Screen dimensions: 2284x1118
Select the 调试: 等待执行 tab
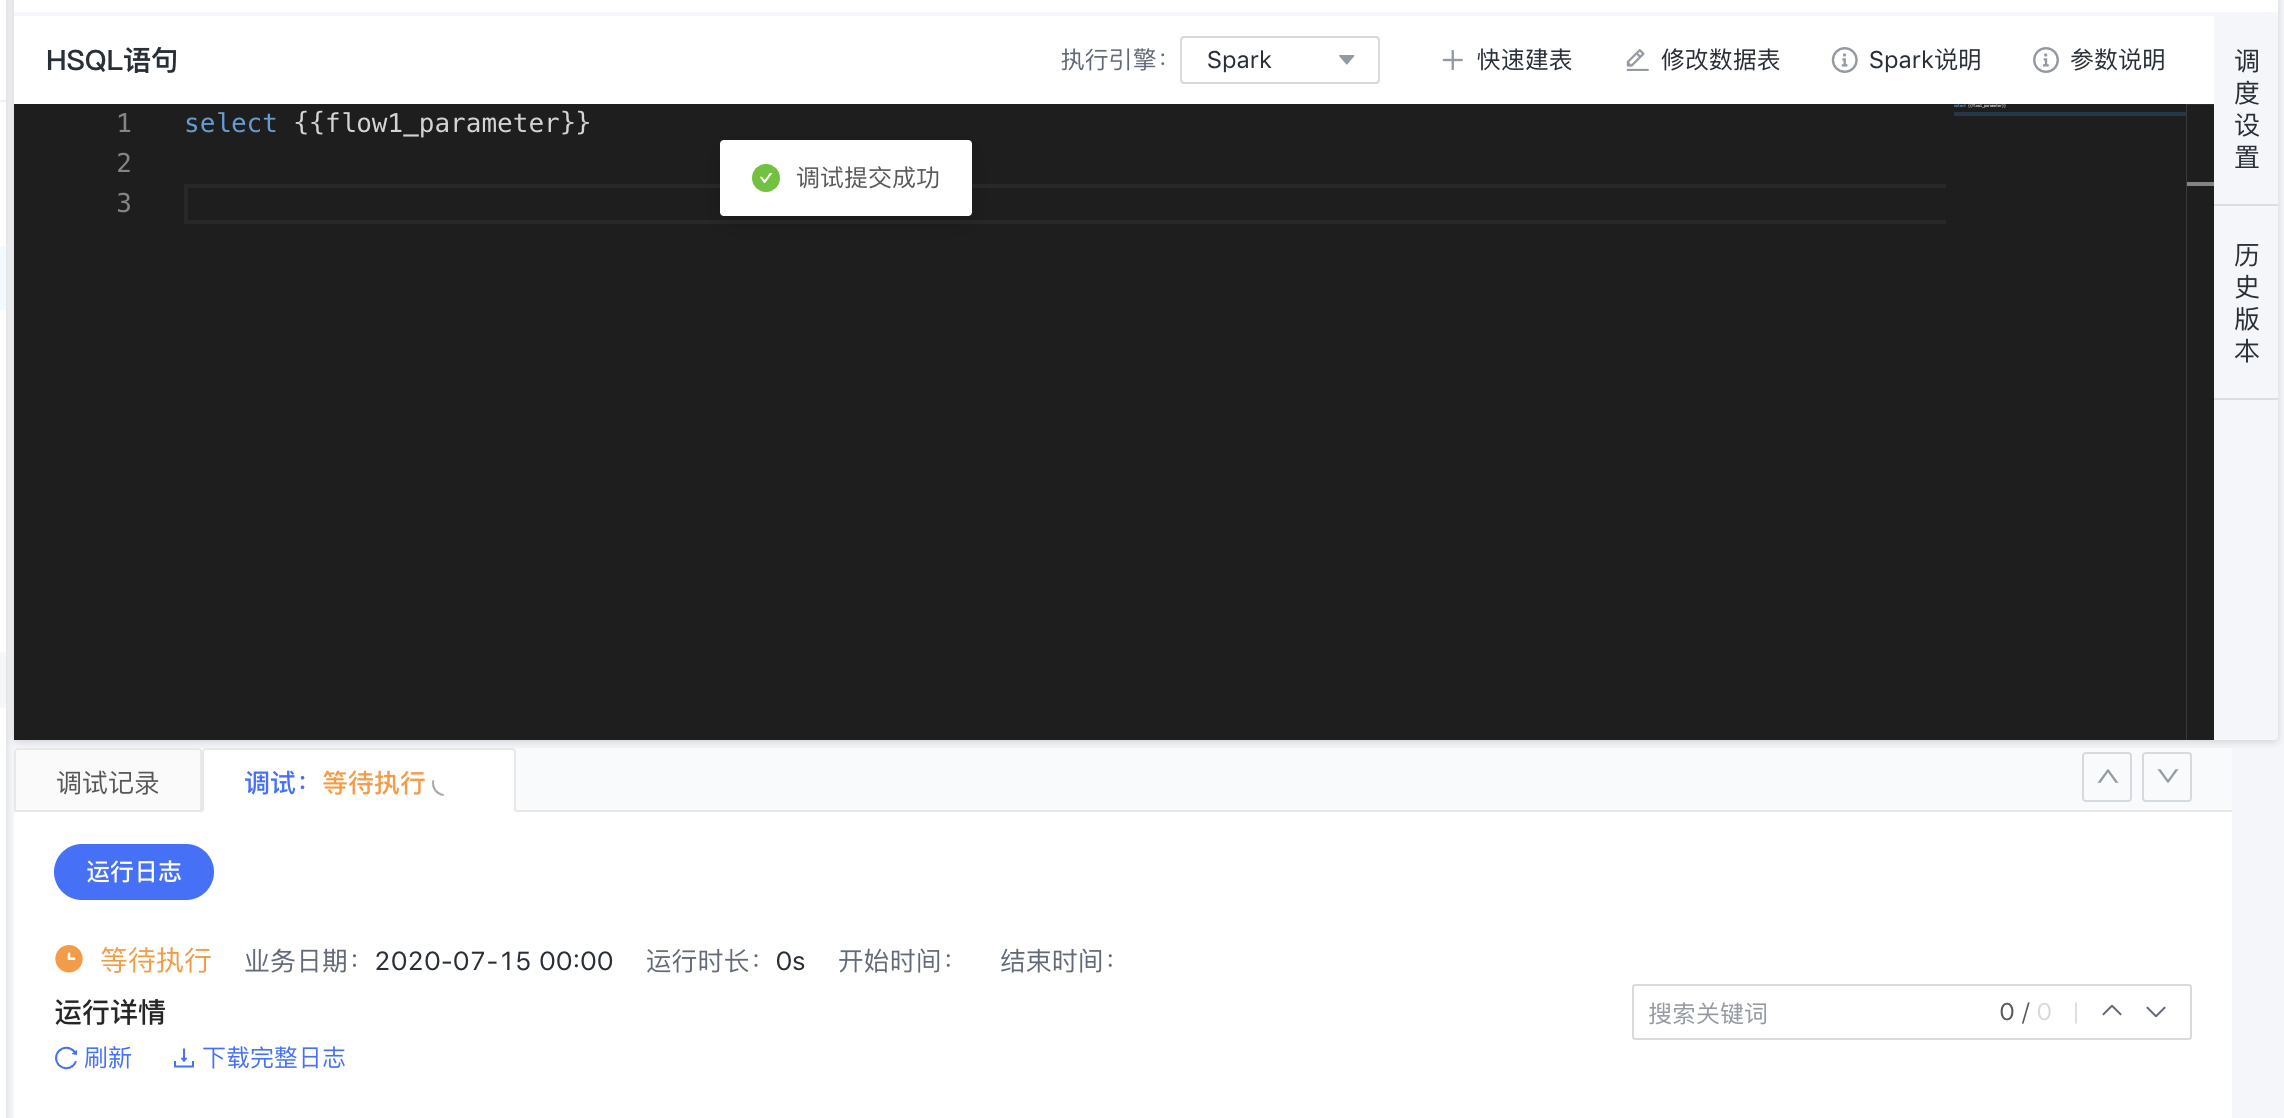[345, 783]
